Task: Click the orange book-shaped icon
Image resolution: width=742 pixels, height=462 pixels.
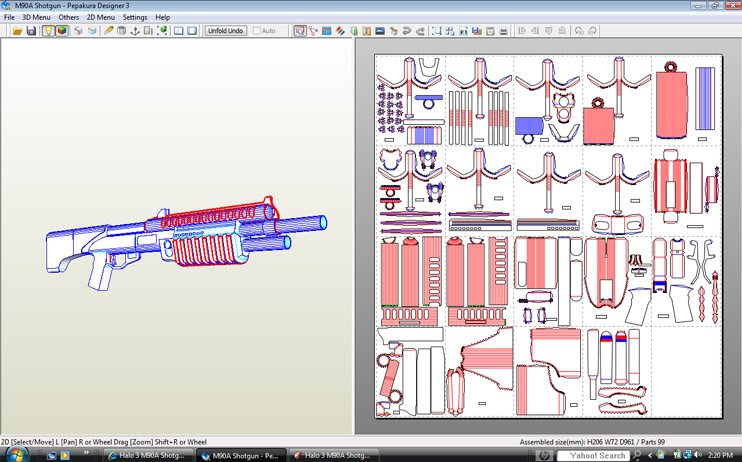Action: [366, 31]
